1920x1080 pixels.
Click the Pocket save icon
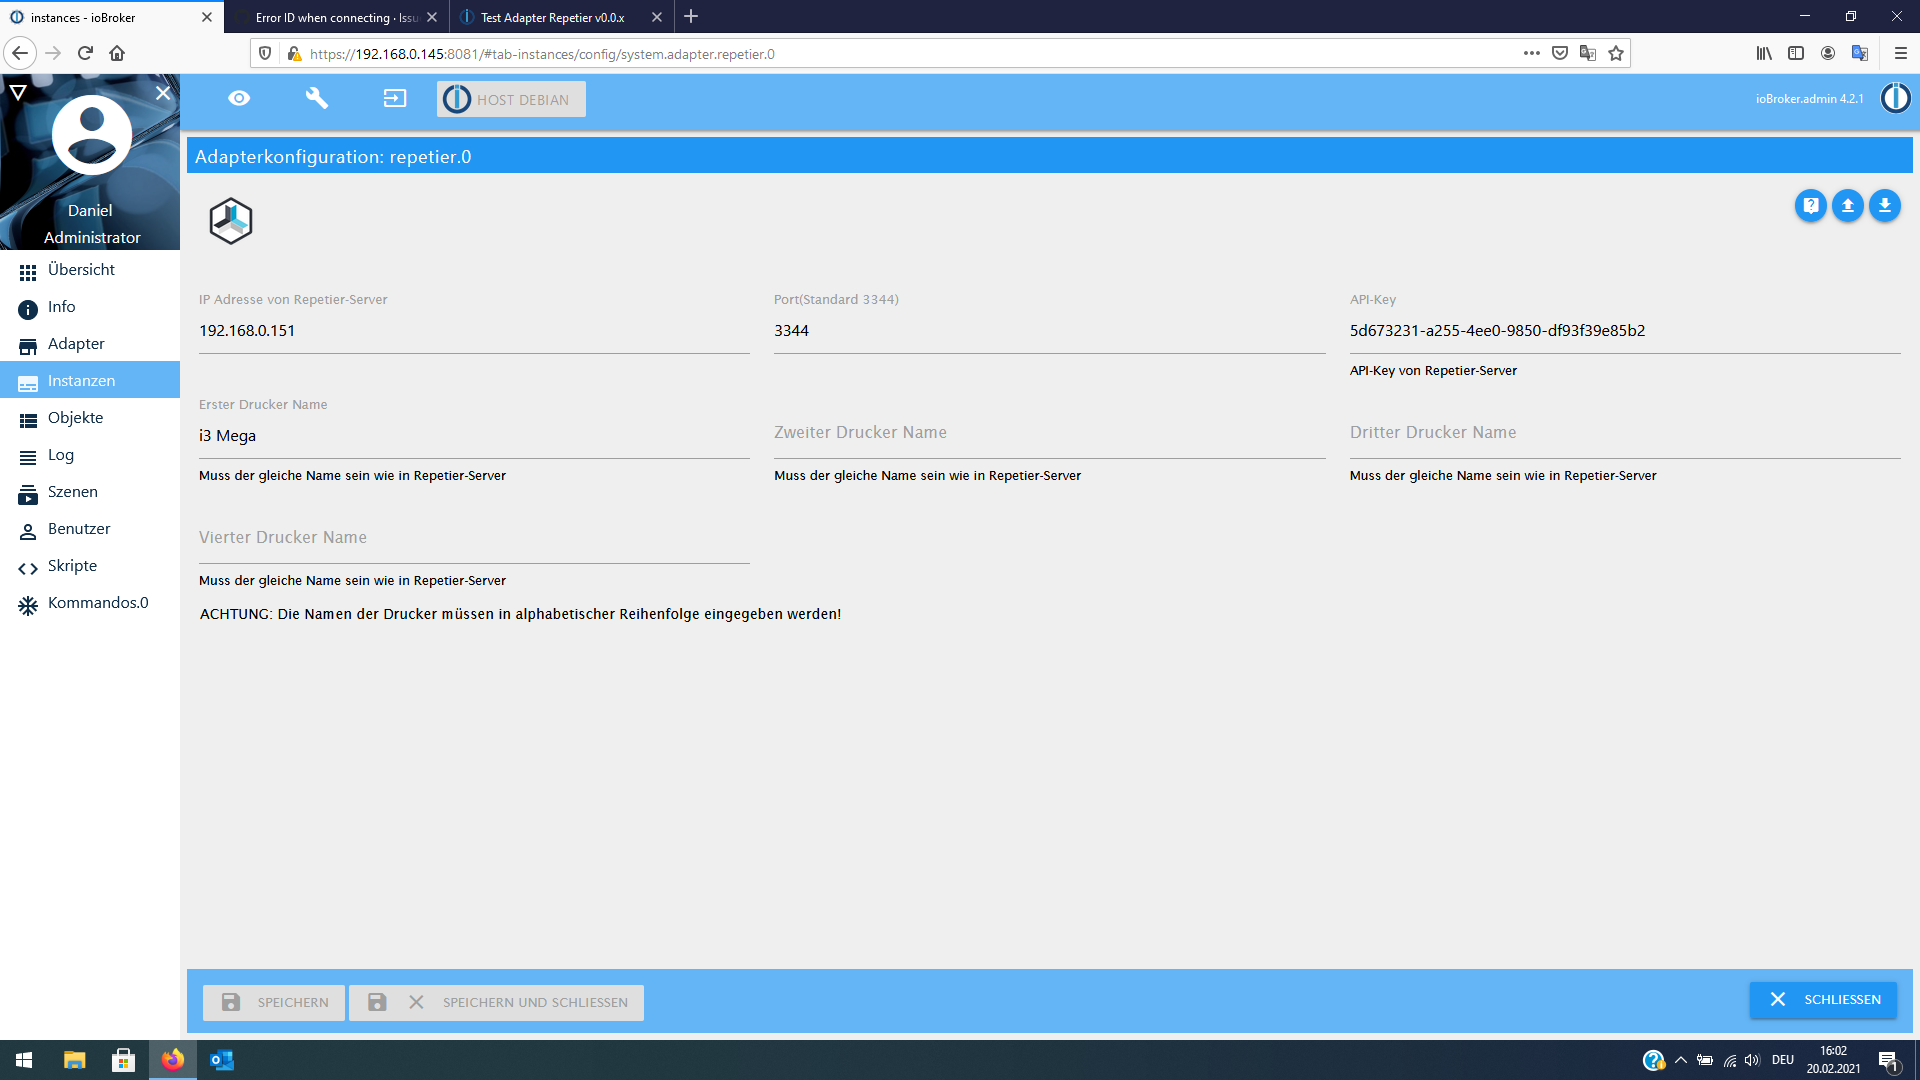tap(1560, 53)
